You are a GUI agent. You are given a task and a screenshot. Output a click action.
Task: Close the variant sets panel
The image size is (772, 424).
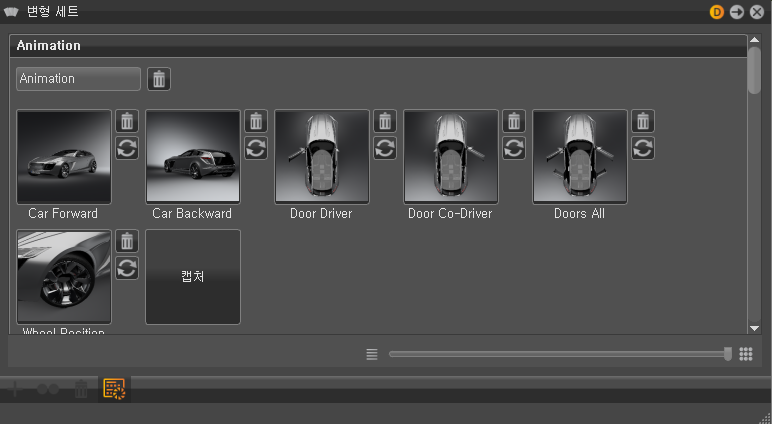click(x=757, y=12)
